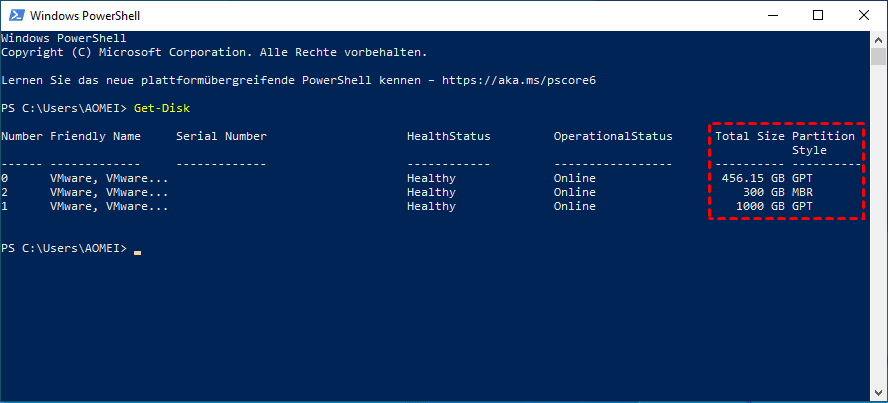Close the Windows PowerShell window
Viewport: 888px width, 403px height.
(x=864, y=16)
